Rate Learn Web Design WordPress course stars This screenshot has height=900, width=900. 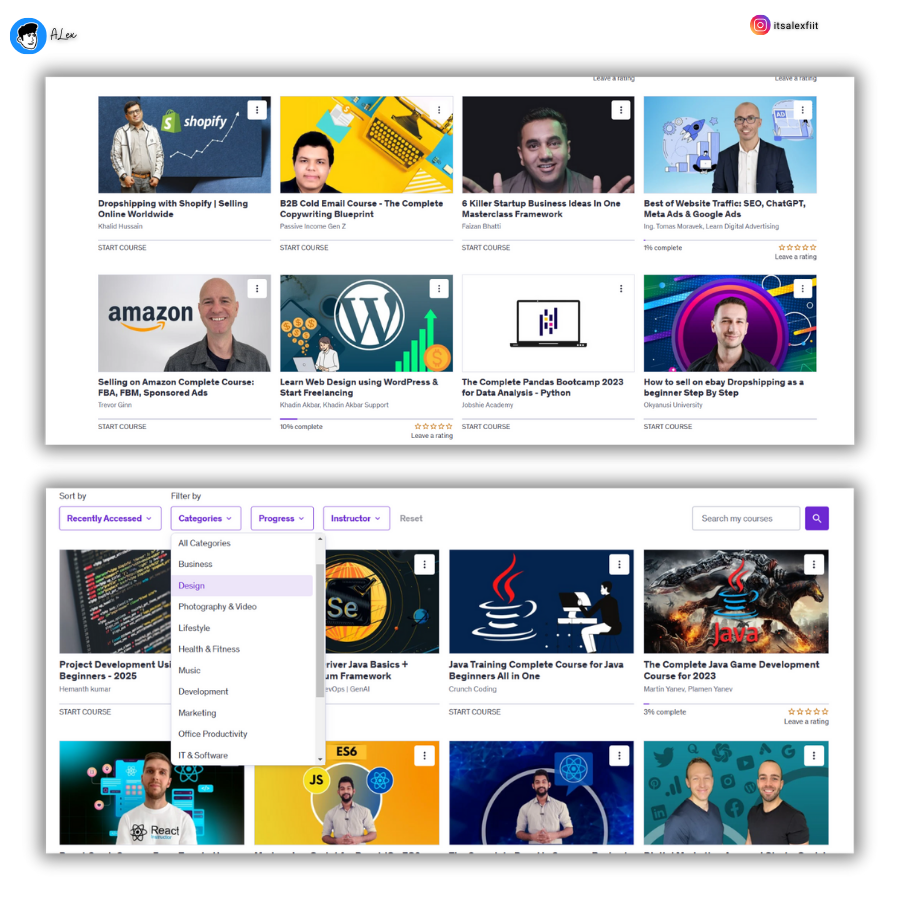click(433, 426)
